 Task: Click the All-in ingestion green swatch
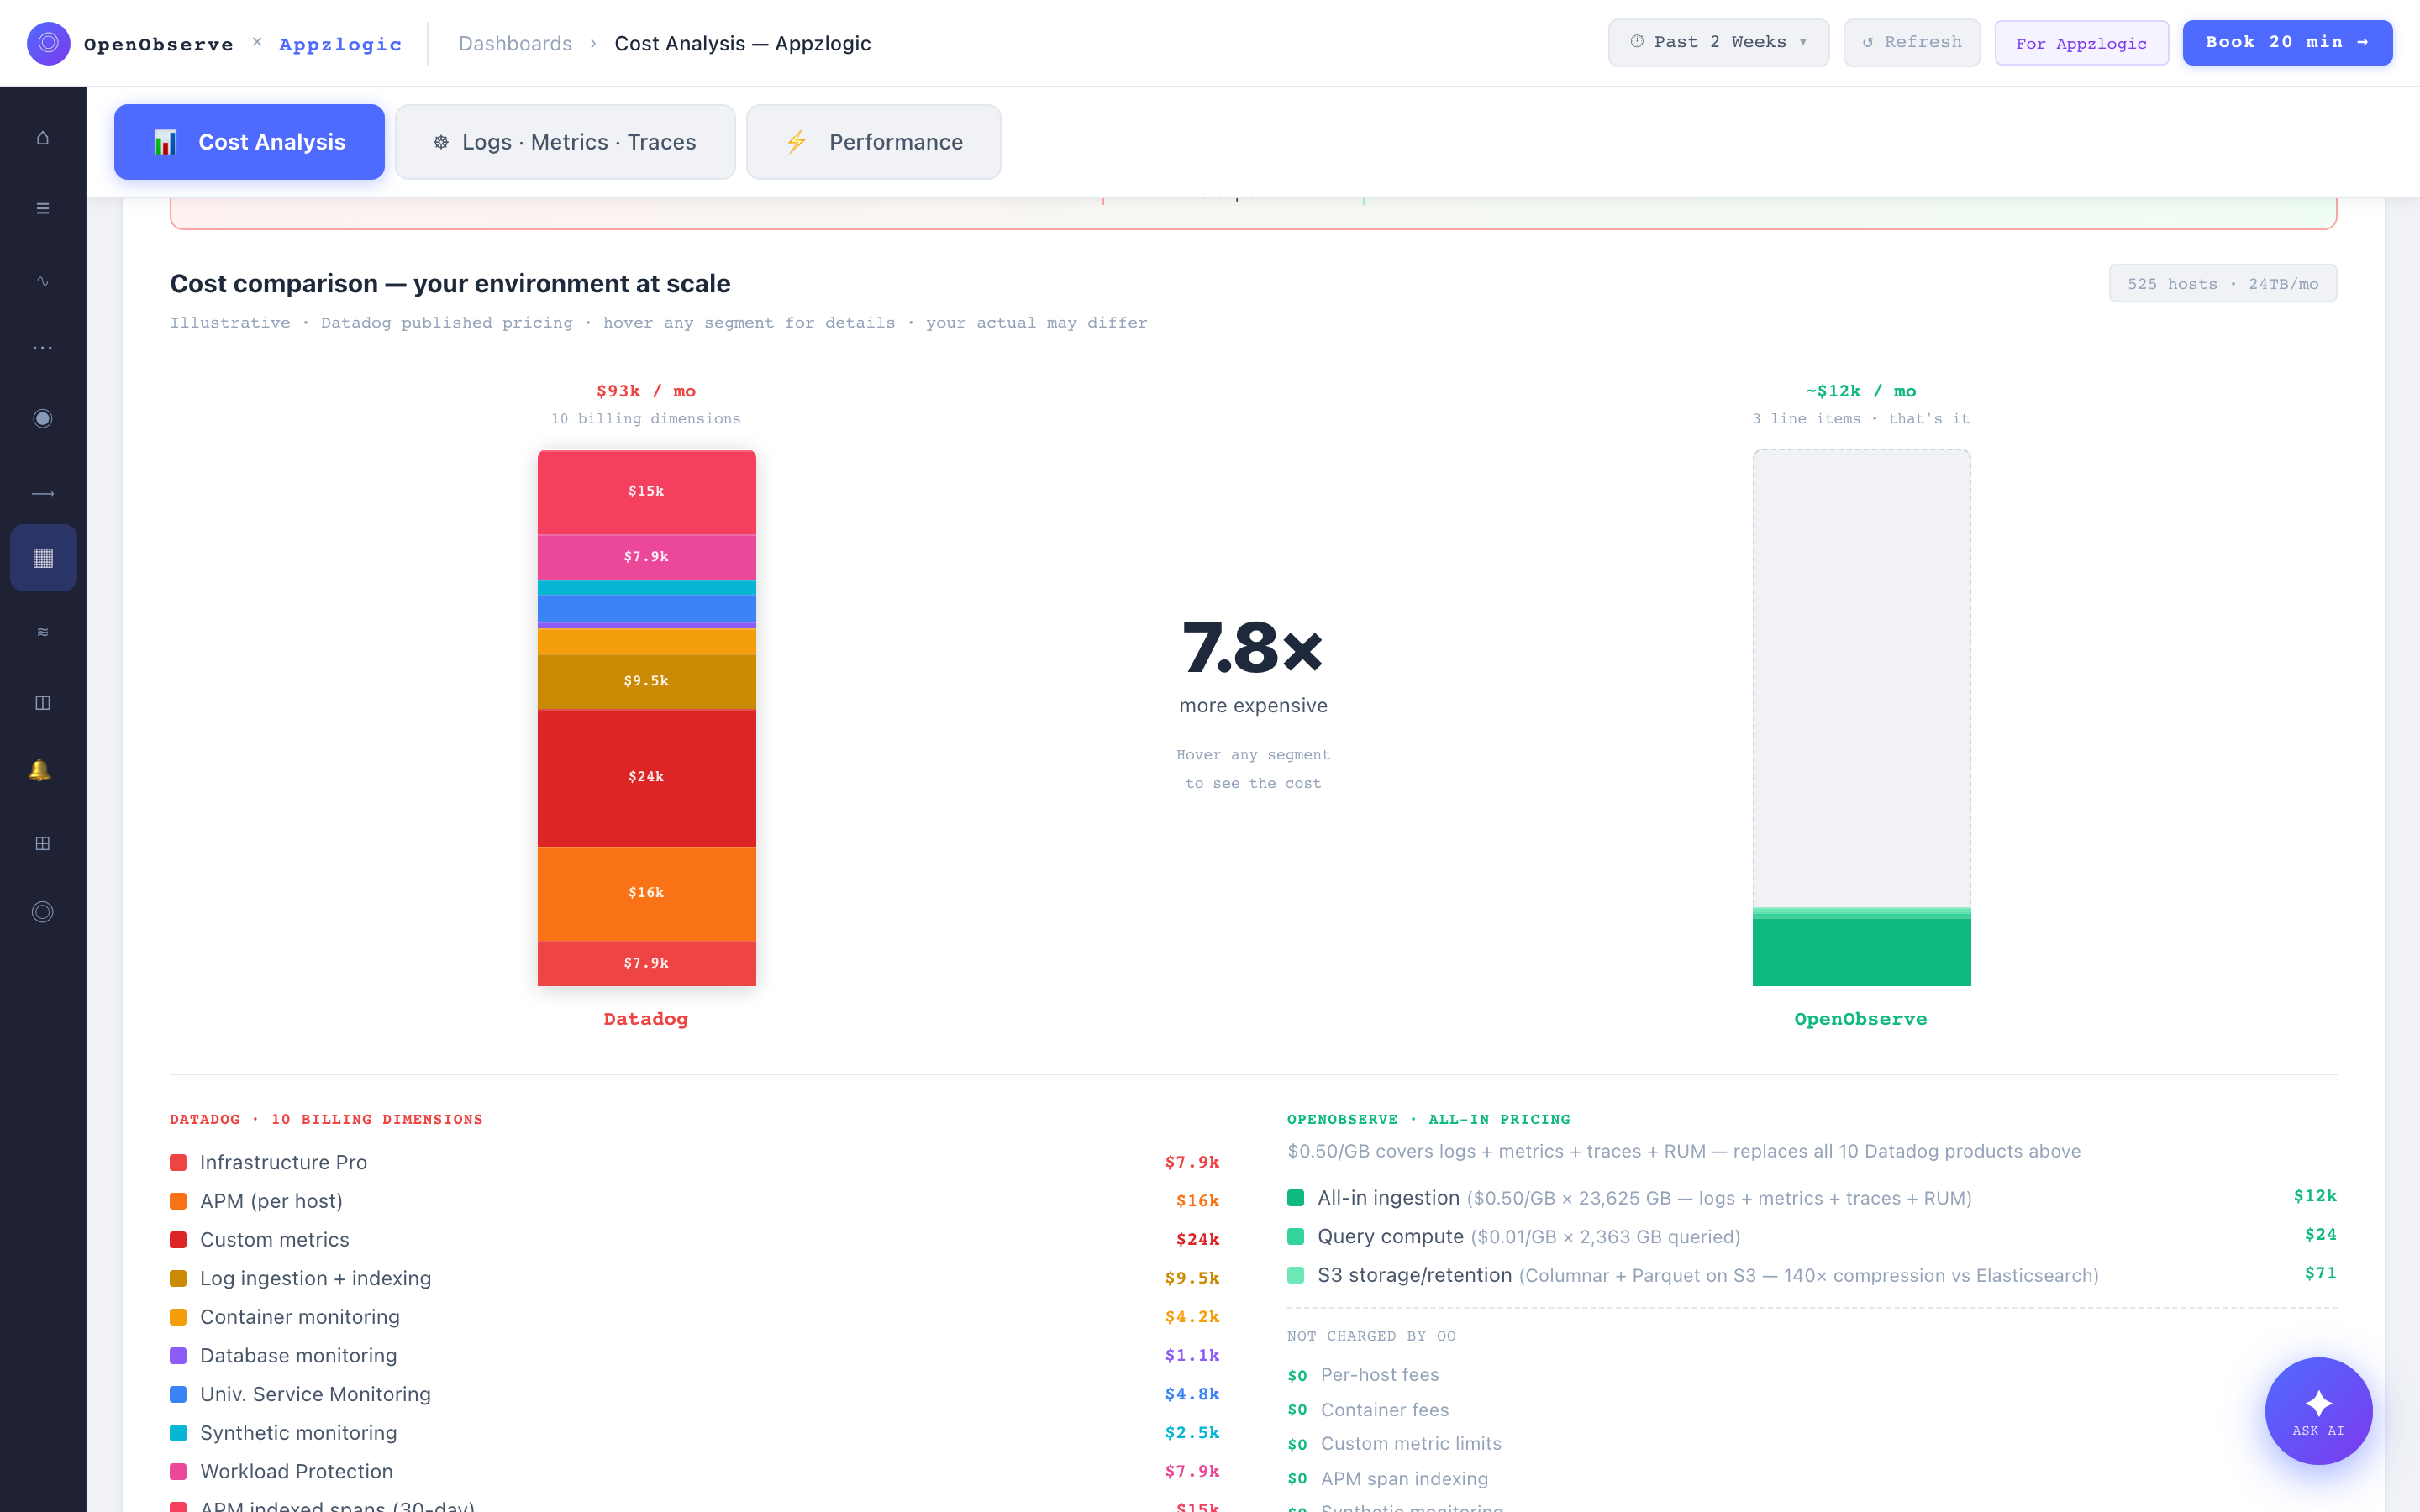[1295, 1198]
